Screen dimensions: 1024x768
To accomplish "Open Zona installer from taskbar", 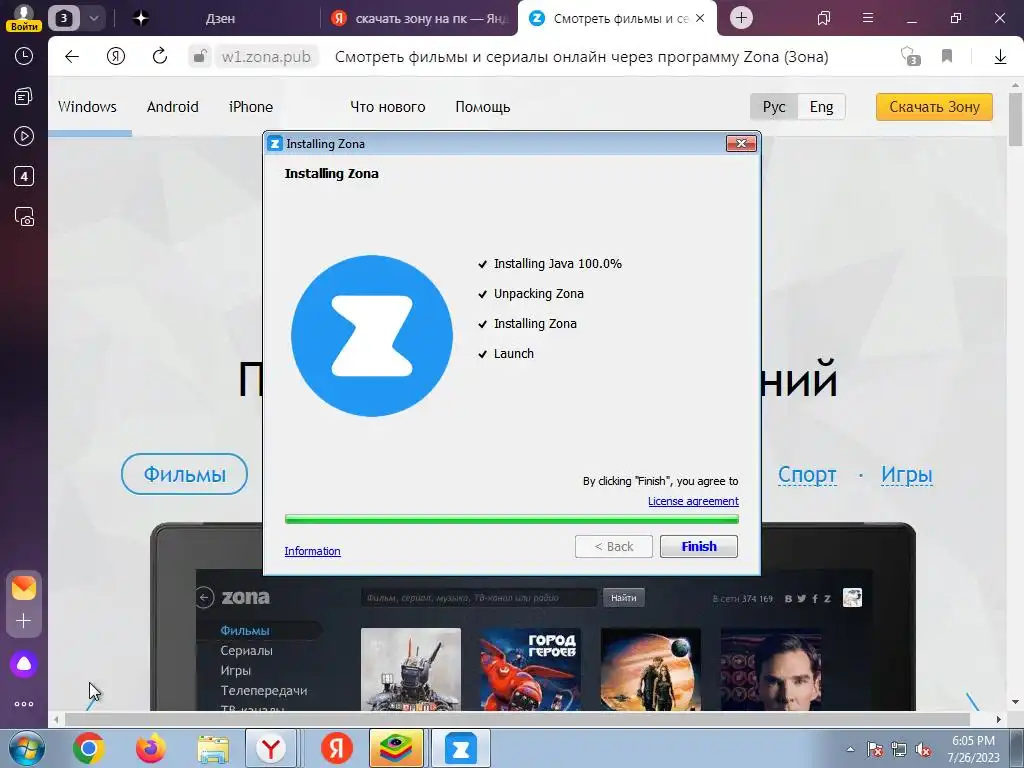I will coord(460,748).
